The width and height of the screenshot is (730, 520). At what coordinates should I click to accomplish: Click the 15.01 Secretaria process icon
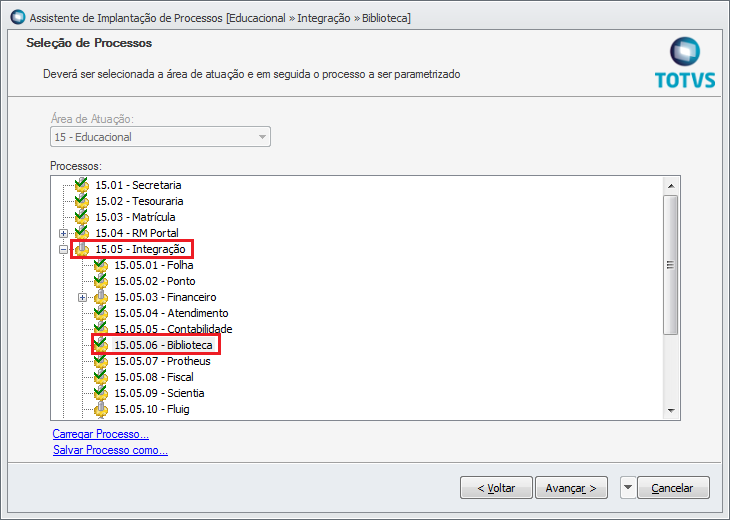[x=82, y=185]
